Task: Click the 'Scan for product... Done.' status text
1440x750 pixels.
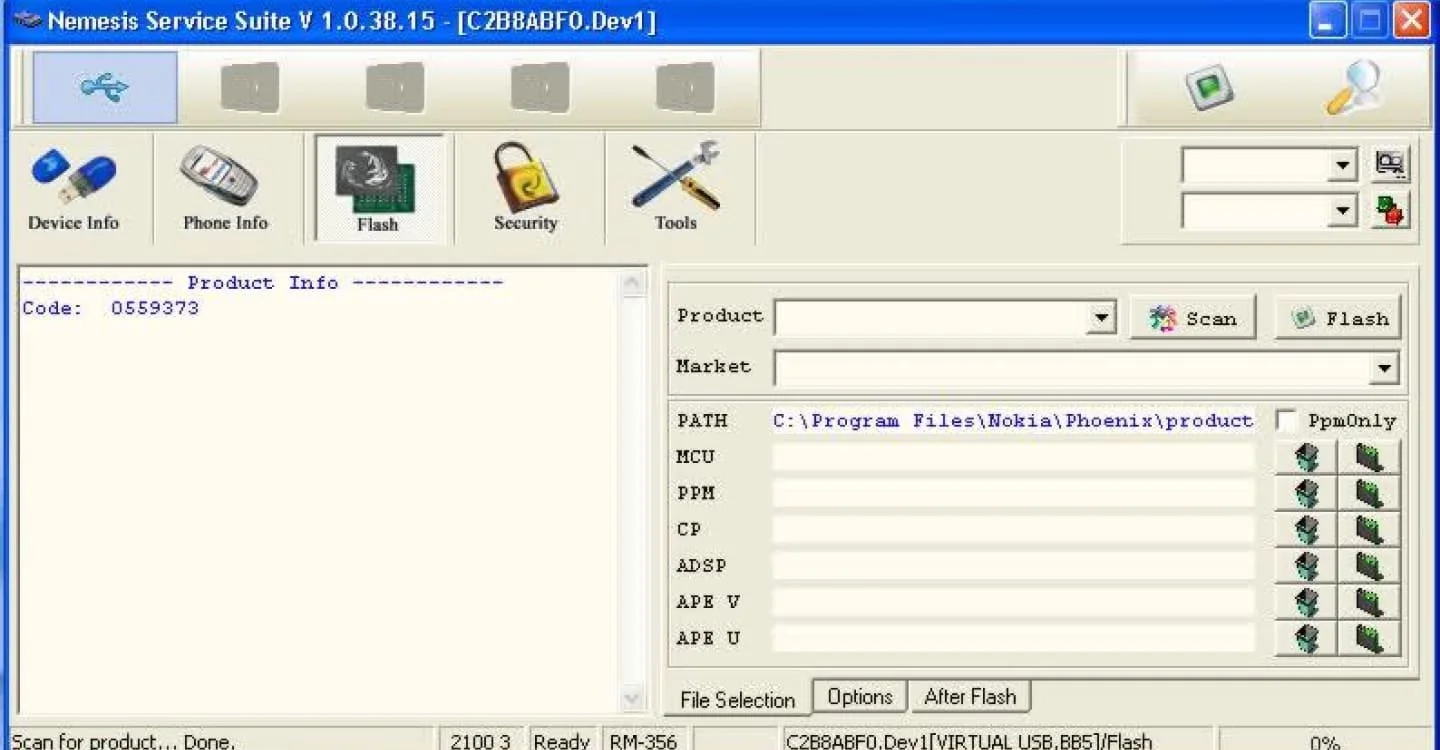Action: pos(124,741)
